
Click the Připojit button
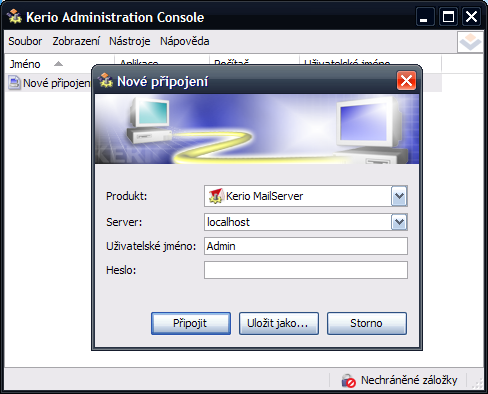(191, 323)
